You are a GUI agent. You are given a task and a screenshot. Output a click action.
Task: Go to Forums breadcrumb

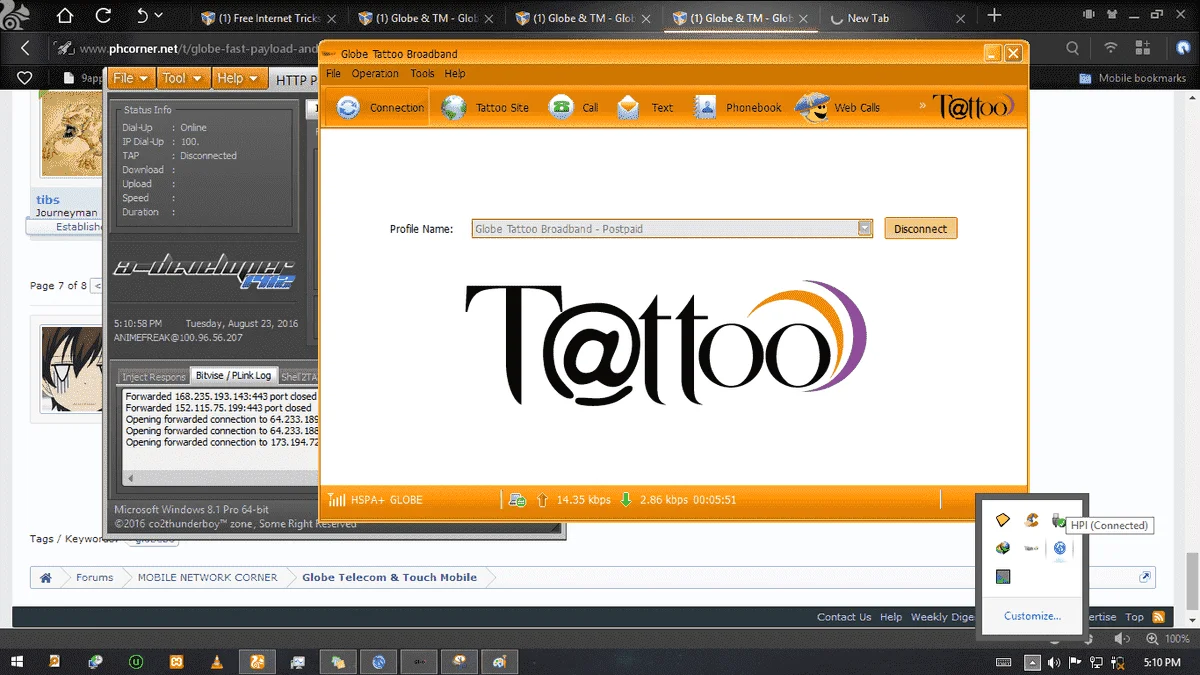pyautogui.click(x=95, y=577)
